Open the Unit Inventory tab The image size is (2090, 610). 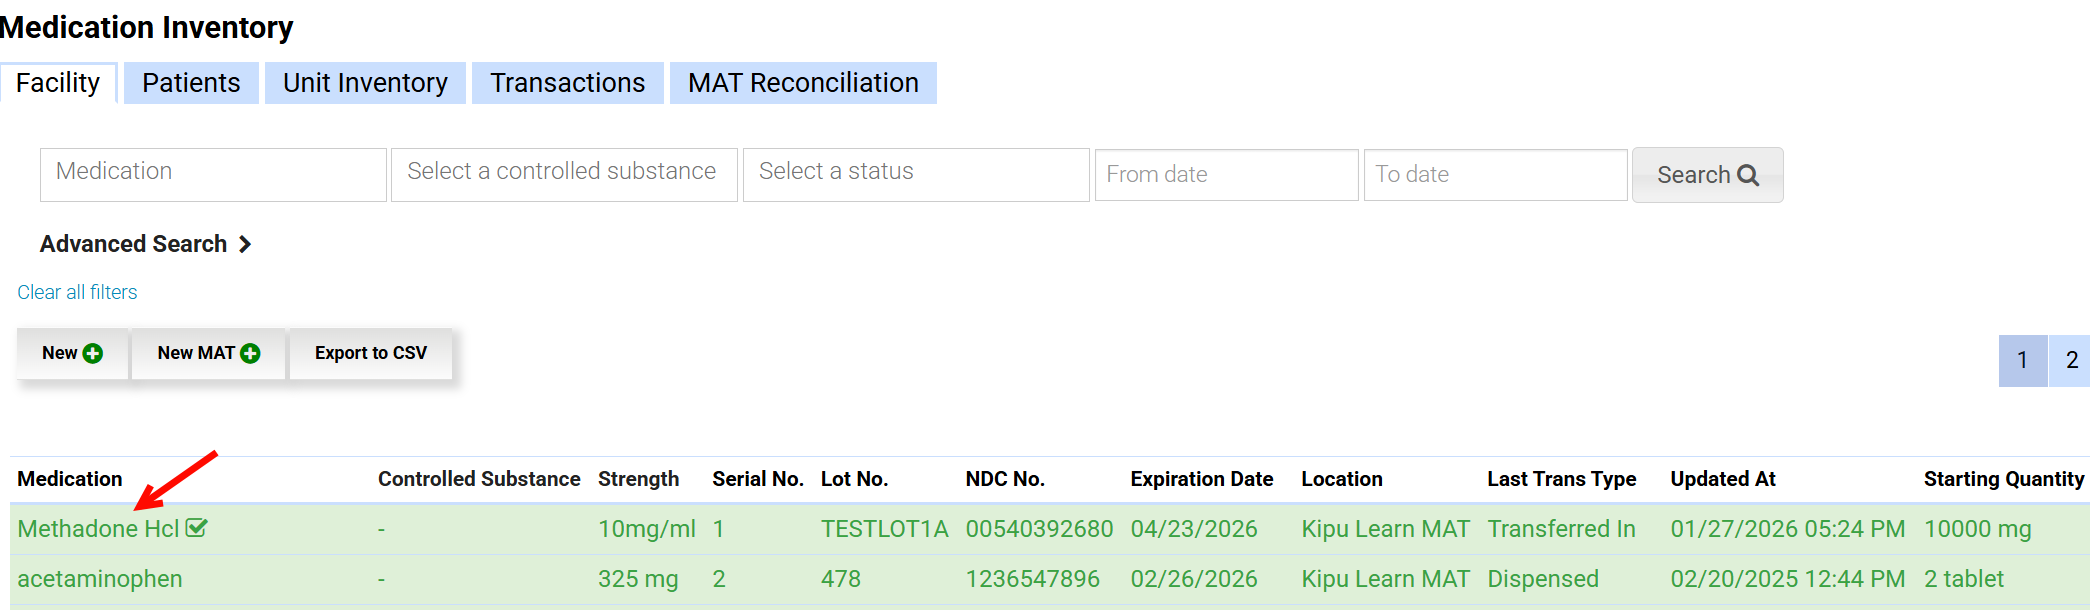point(365,83)
